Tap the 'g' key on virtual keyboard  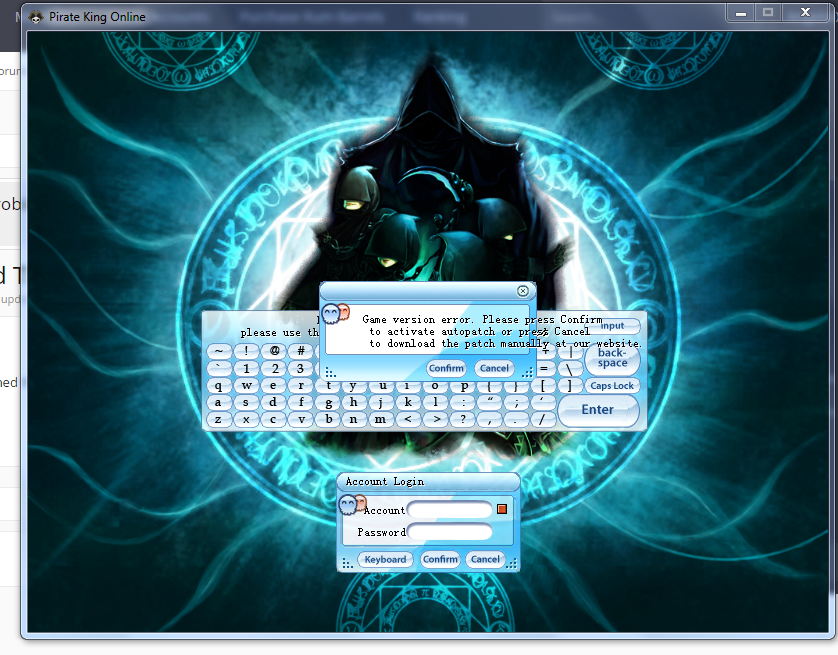[328, 402]
